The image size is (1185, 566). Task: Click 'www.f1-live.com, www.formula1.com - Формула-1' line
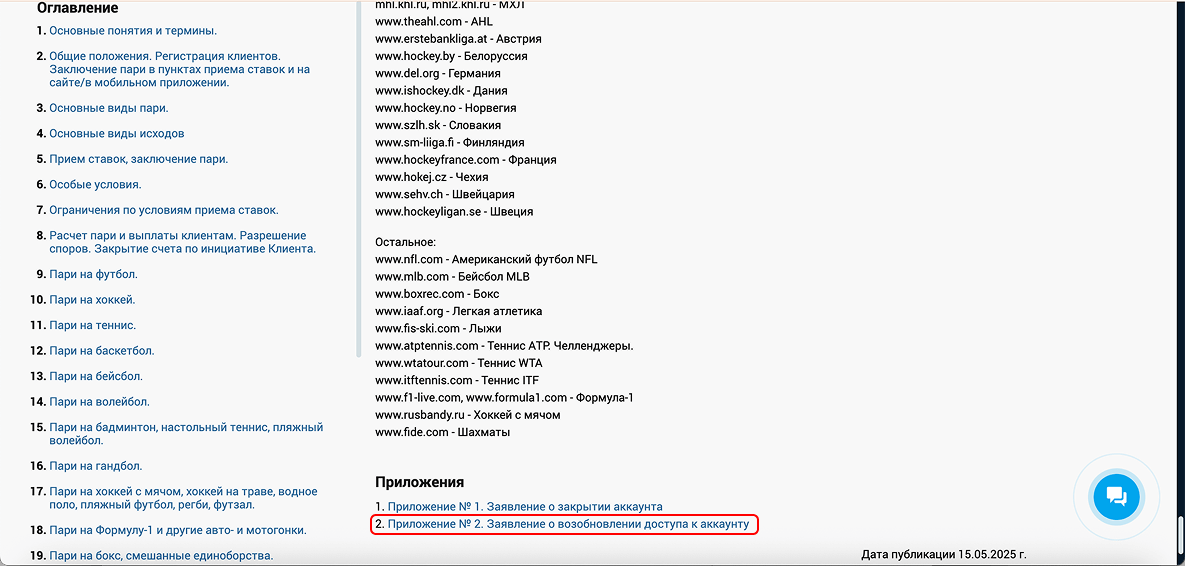tap(504, 398)
